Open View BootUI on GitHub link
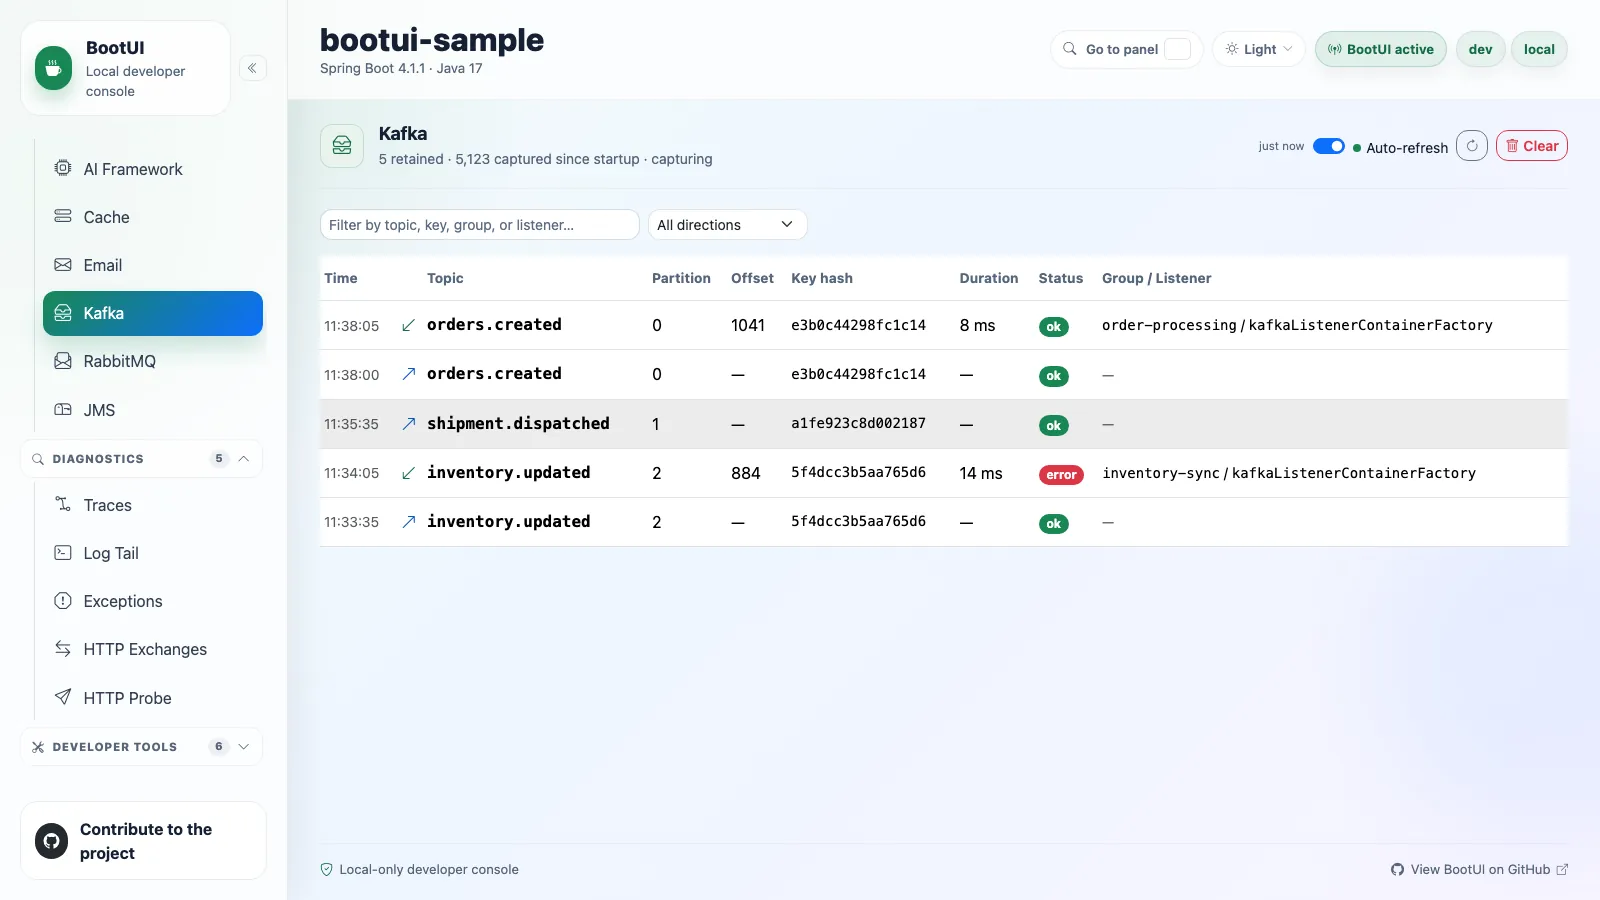Screen dimensions: 1600x900 coord(1479,870)
